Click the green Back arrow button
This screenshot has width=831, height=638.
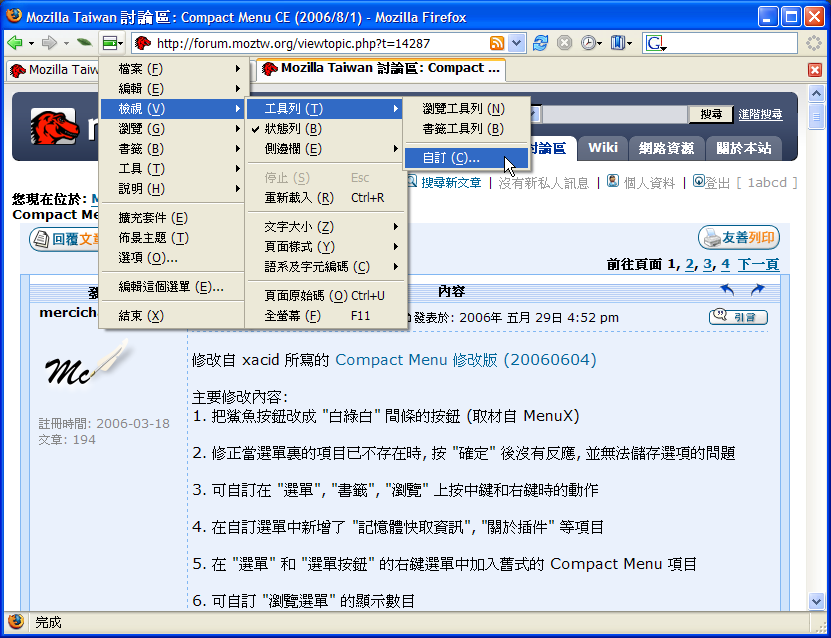pyautogui.click(x=14, y=43)
